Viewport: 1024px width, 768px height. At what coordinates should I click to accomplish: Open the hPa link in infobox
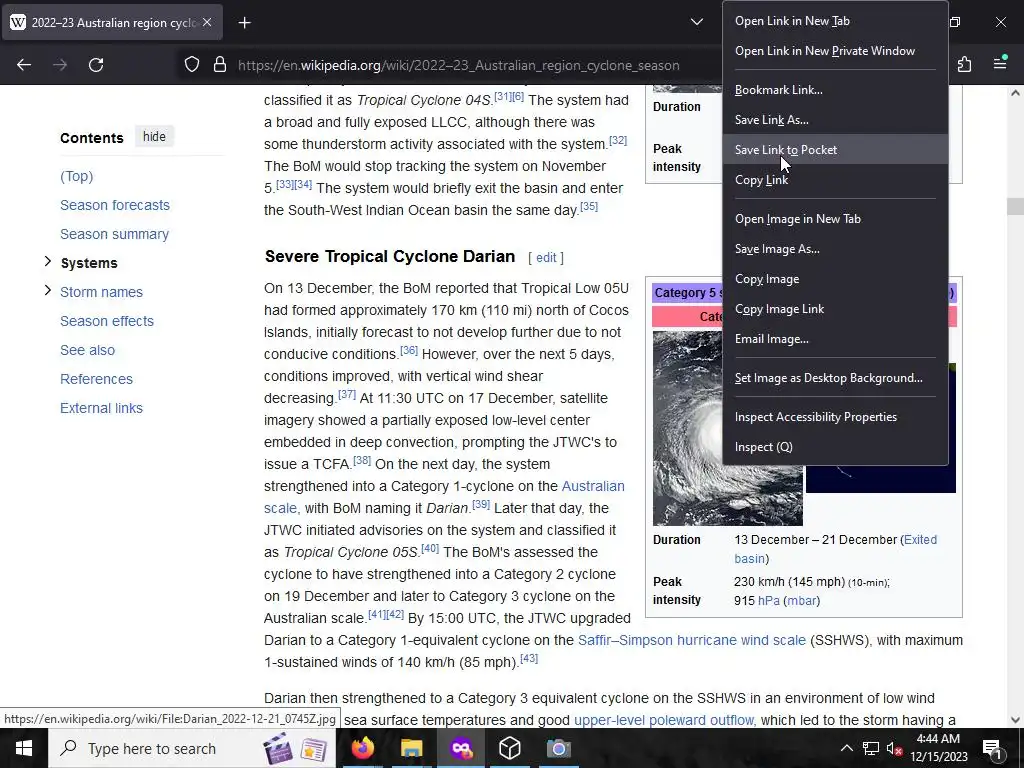coord(769,601)
